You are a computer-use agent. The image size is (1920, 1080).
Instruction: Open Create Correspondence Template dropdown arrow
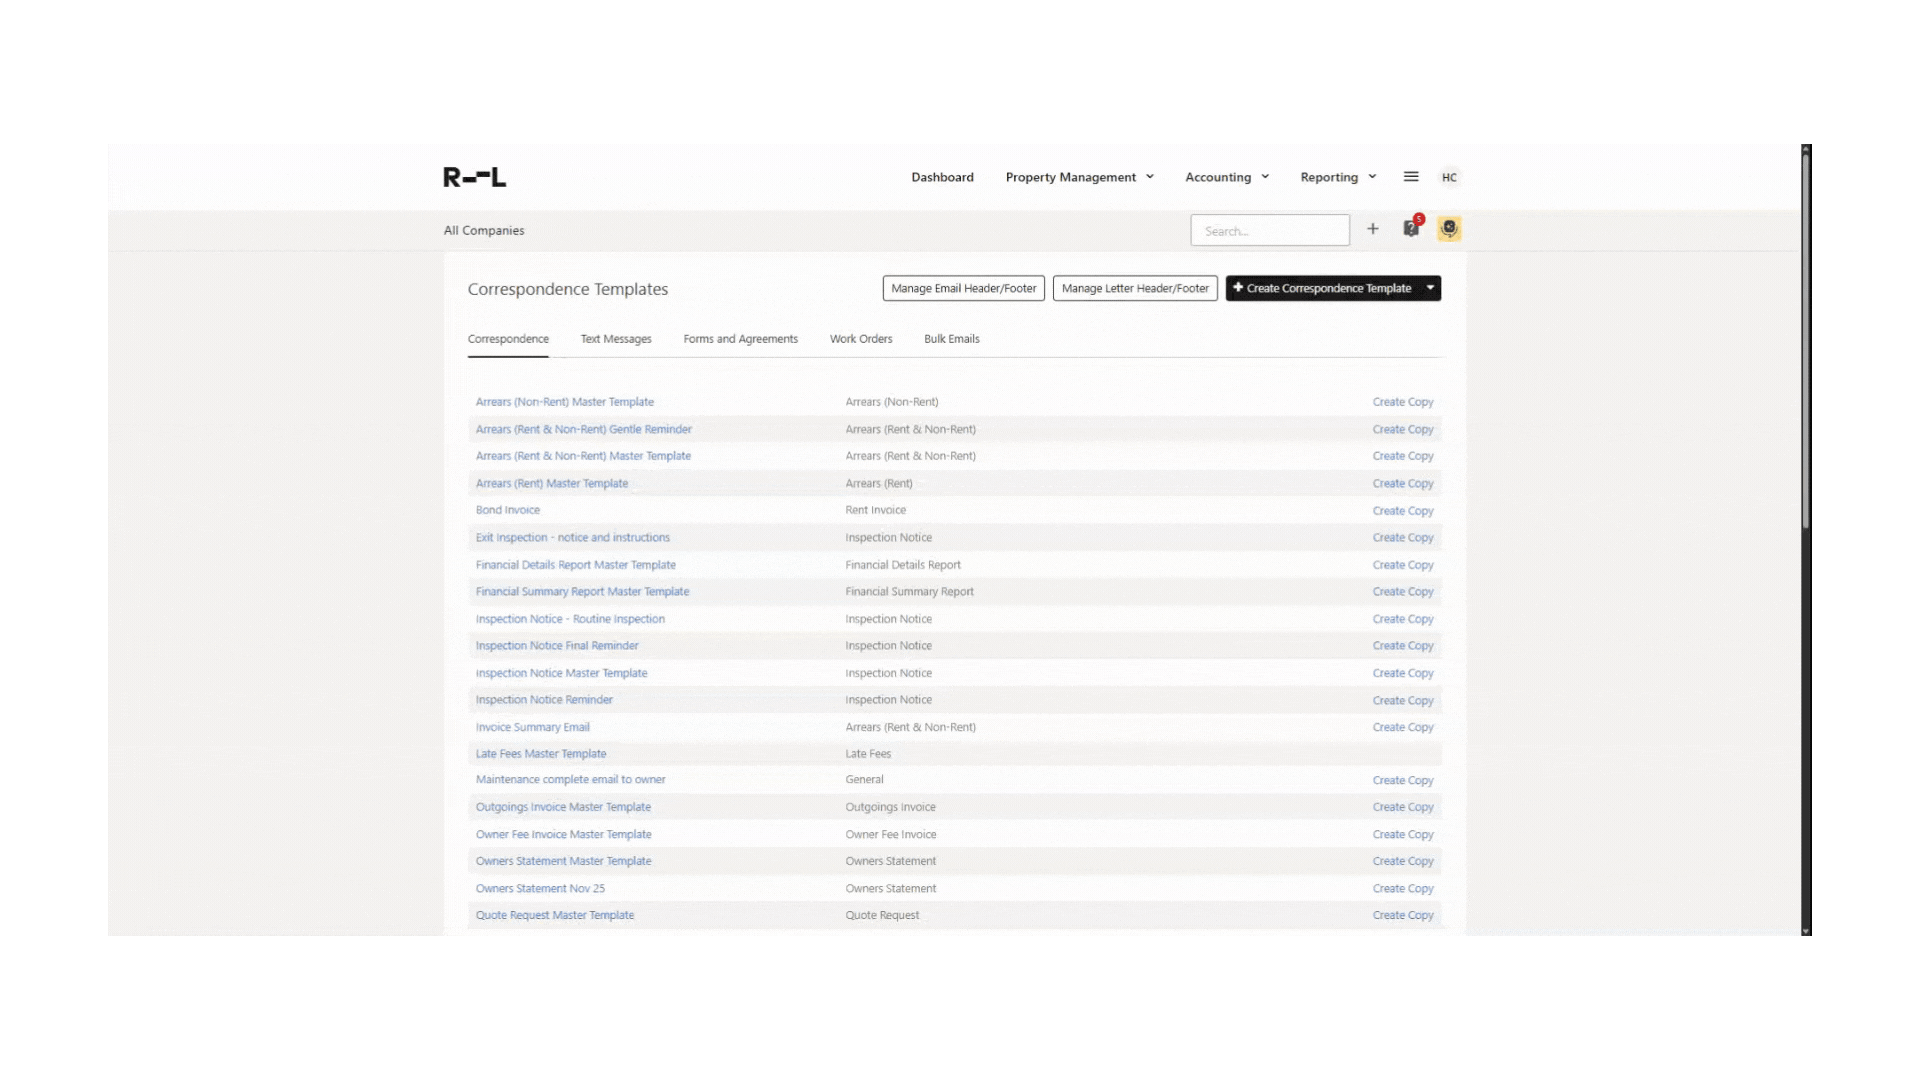point(1431,288)
